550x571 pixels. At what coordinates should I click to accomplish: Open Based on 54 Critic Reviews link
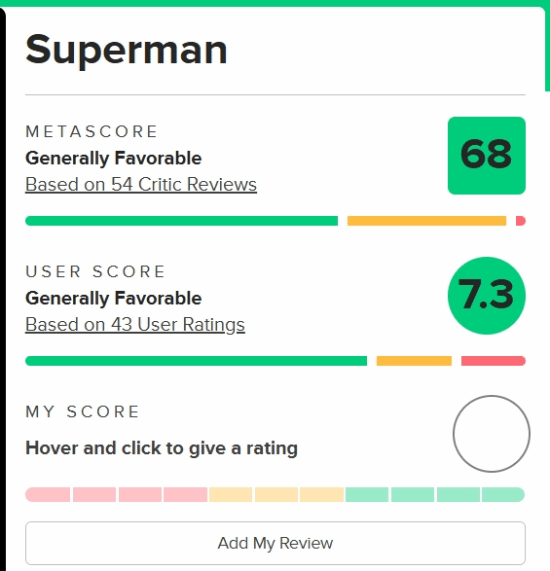pos(141,184)
